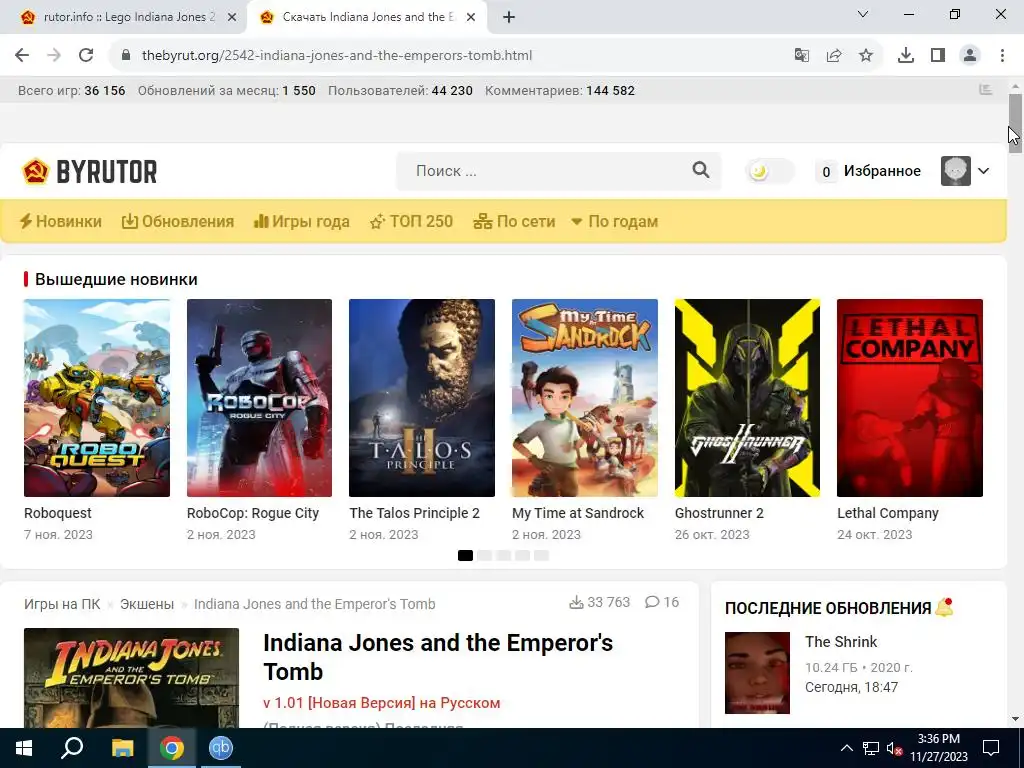Open the Новинки menu item
The width and height of the screenshot is (1024, 768).
pos(61,221)
